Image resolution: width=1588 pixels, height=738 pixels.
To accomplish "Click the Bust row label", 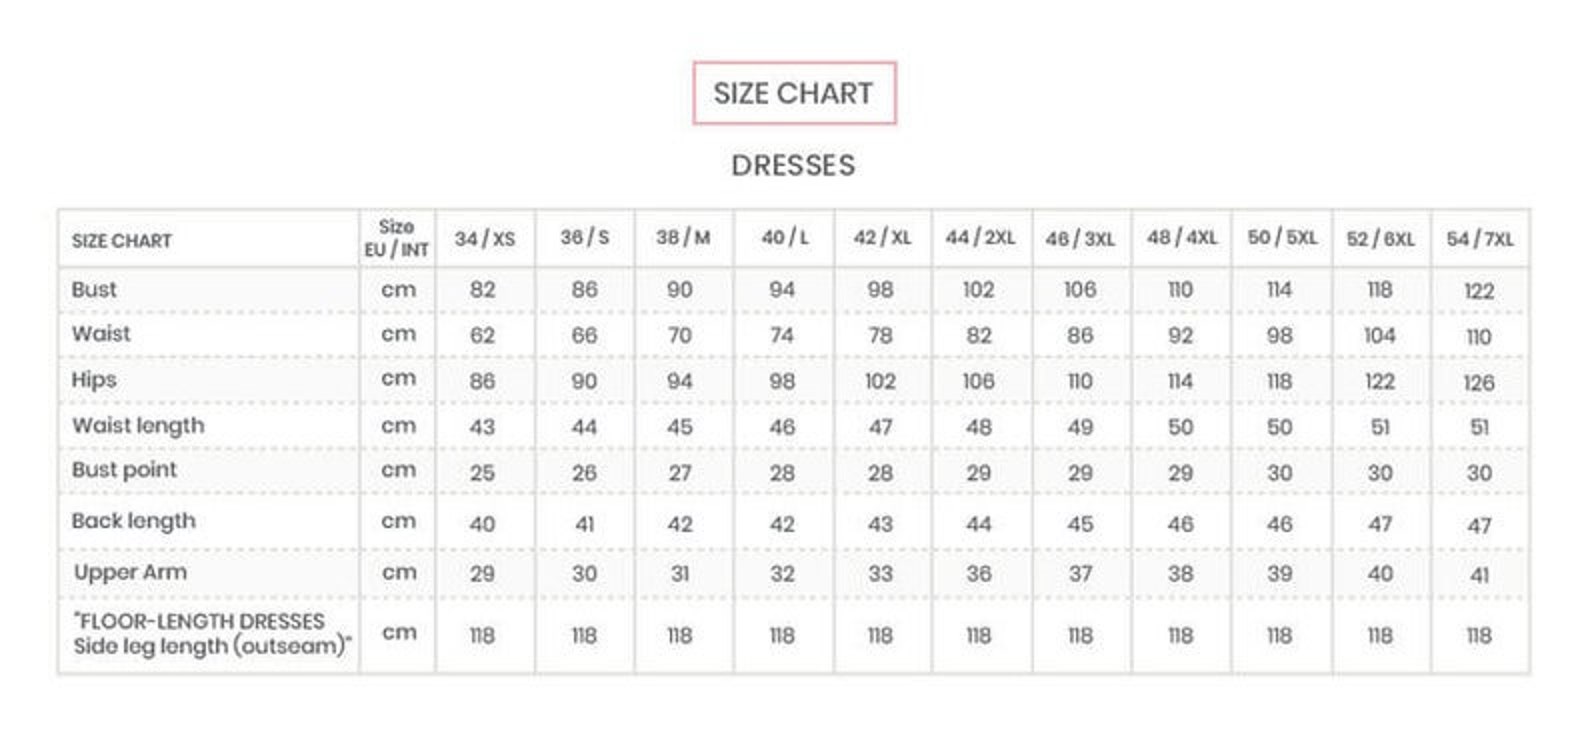I will 94,289.
